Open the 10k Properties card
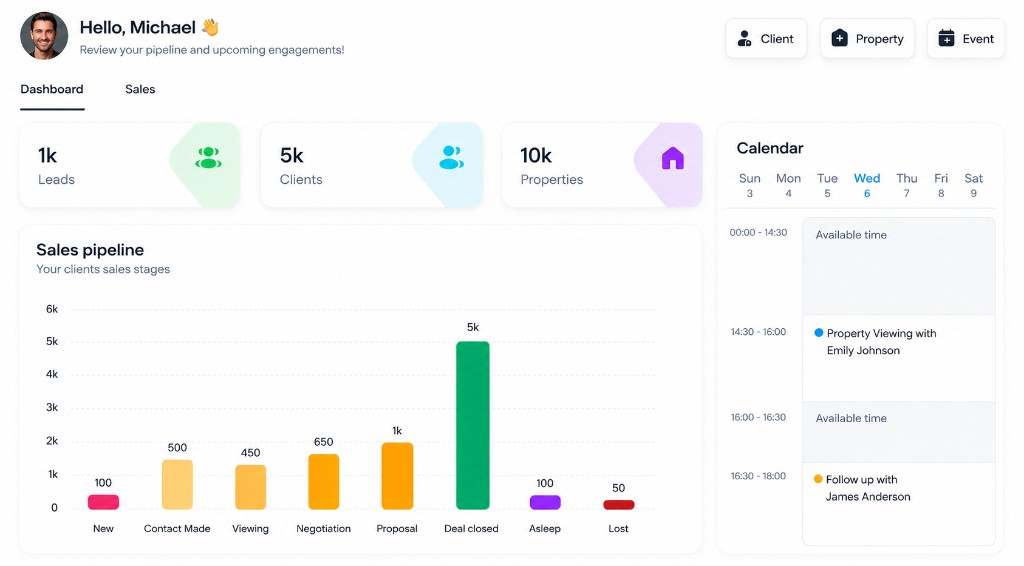The image size is (1024, 566). click(602, 165)
